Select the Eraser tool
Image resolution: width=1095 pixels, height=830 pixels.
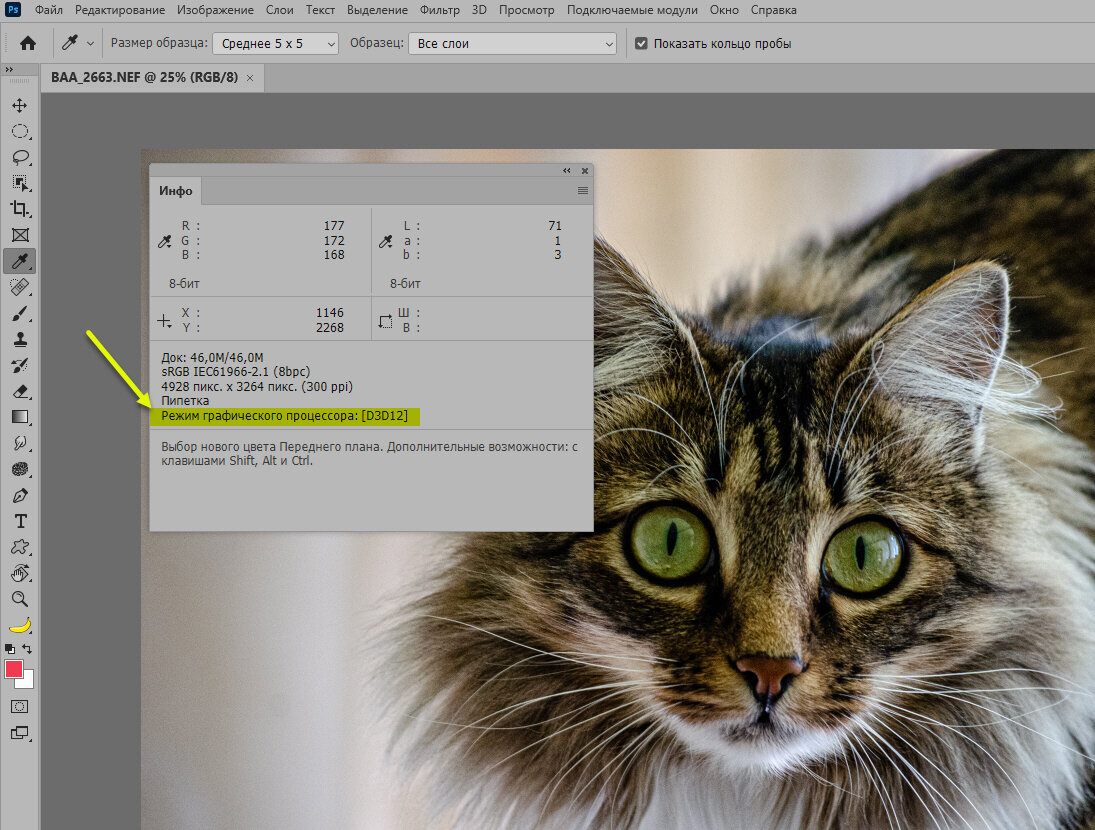(20, 392)
